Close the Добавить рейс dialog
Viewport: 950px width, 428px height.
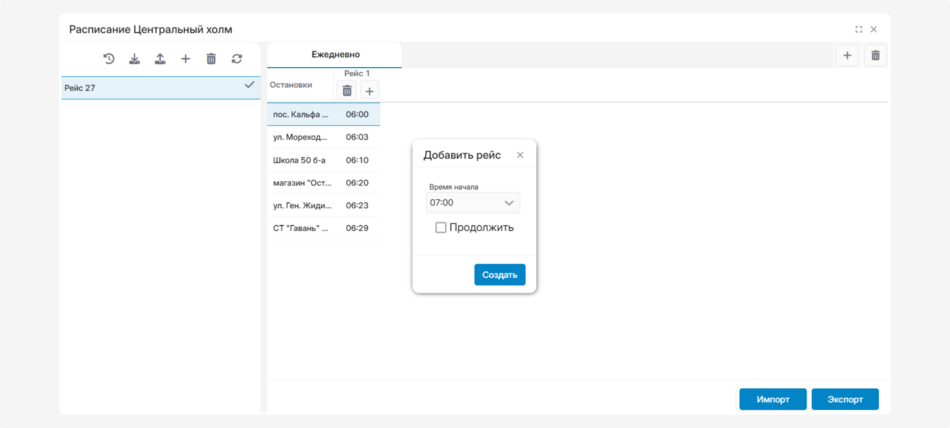[520, 155]
